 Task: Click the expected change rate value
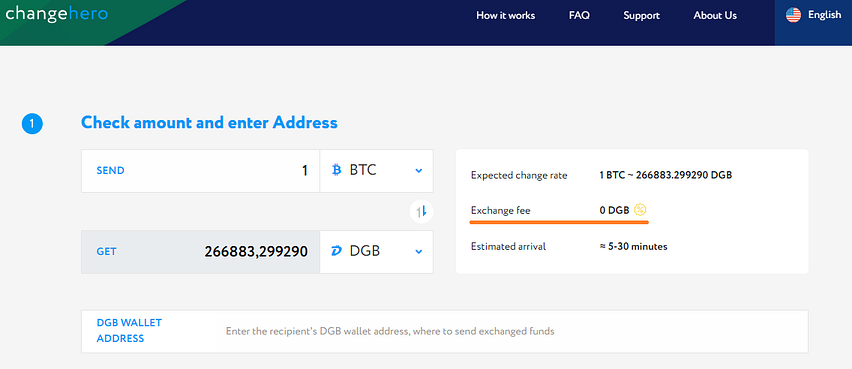point(666,176)
